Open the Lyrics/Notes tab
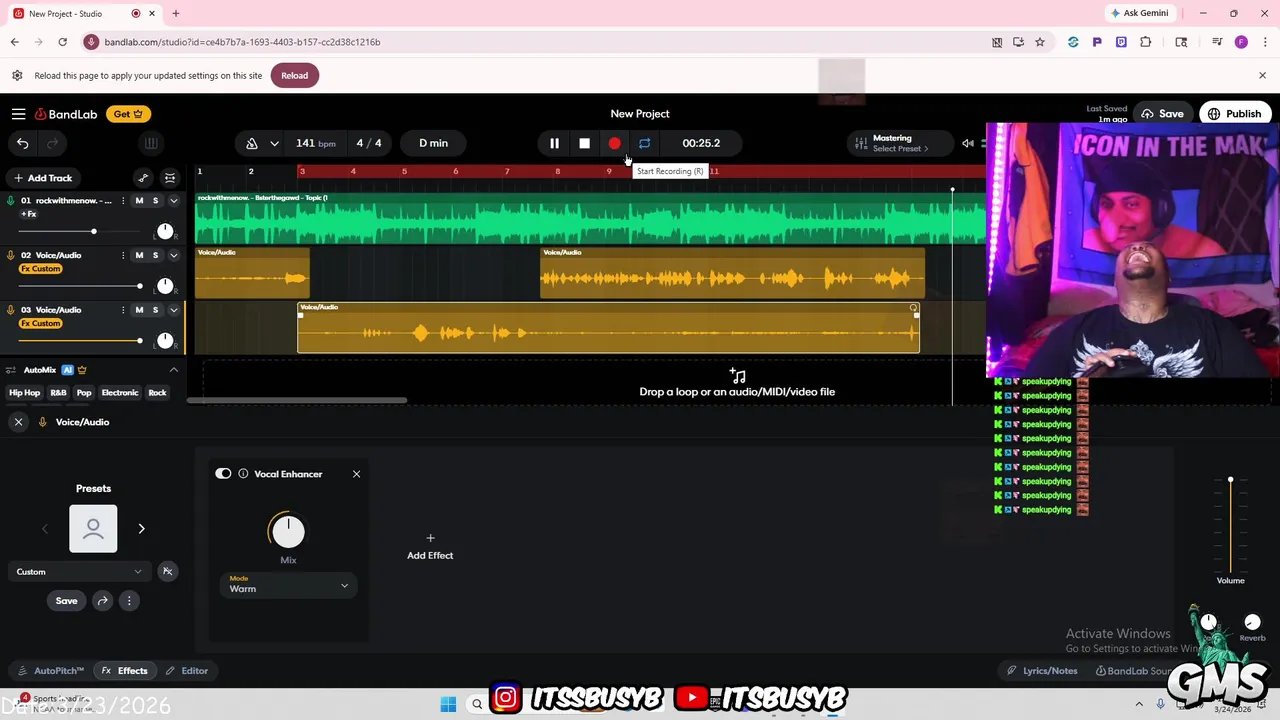 click(x=1042, y=671)
